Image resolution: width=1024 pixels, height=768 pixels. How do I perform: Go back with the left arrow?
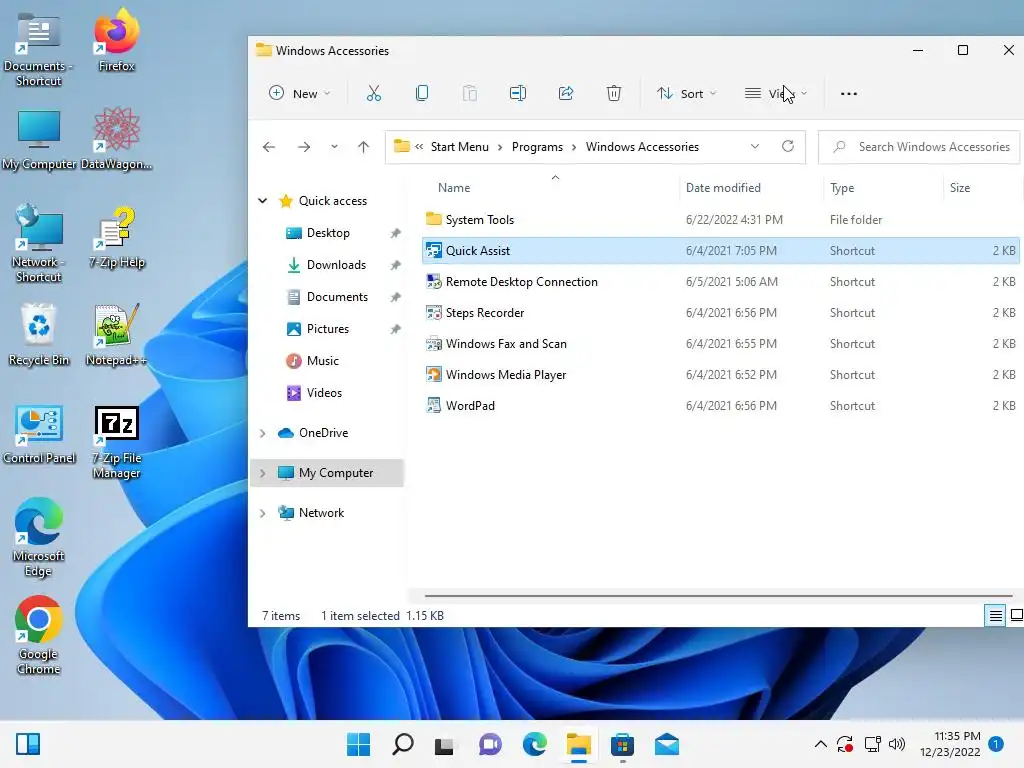pyautogui.click(x=269, y=147)
